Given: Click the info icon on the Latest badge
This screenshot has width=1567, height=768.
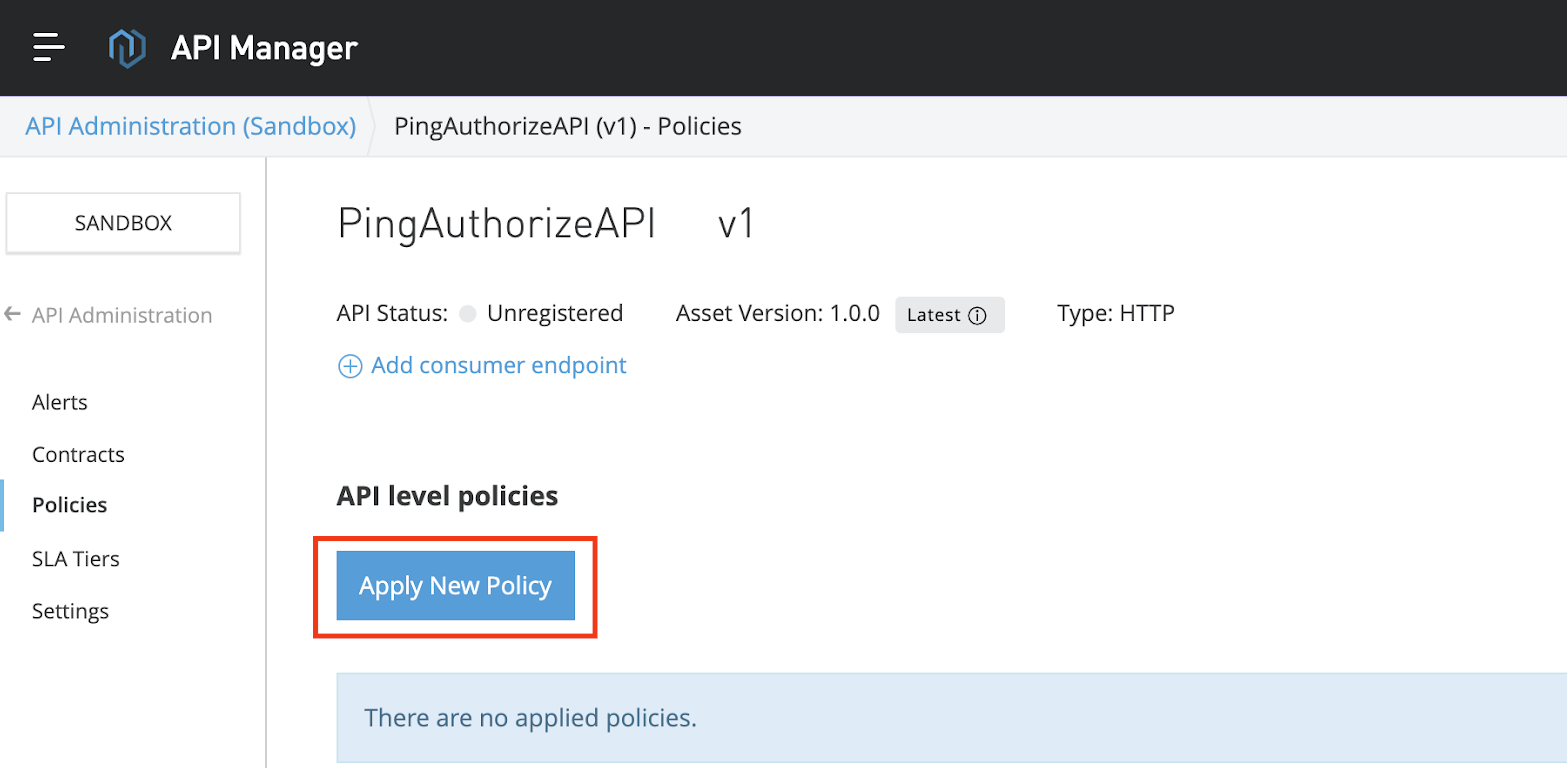Looking at the screenshot, I should pyautogui.click(x=976, y=314).
